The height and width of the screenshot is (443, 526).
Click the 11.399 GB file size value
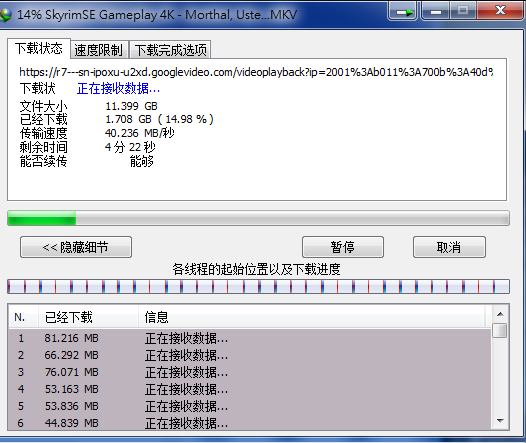tap(131, 106)
